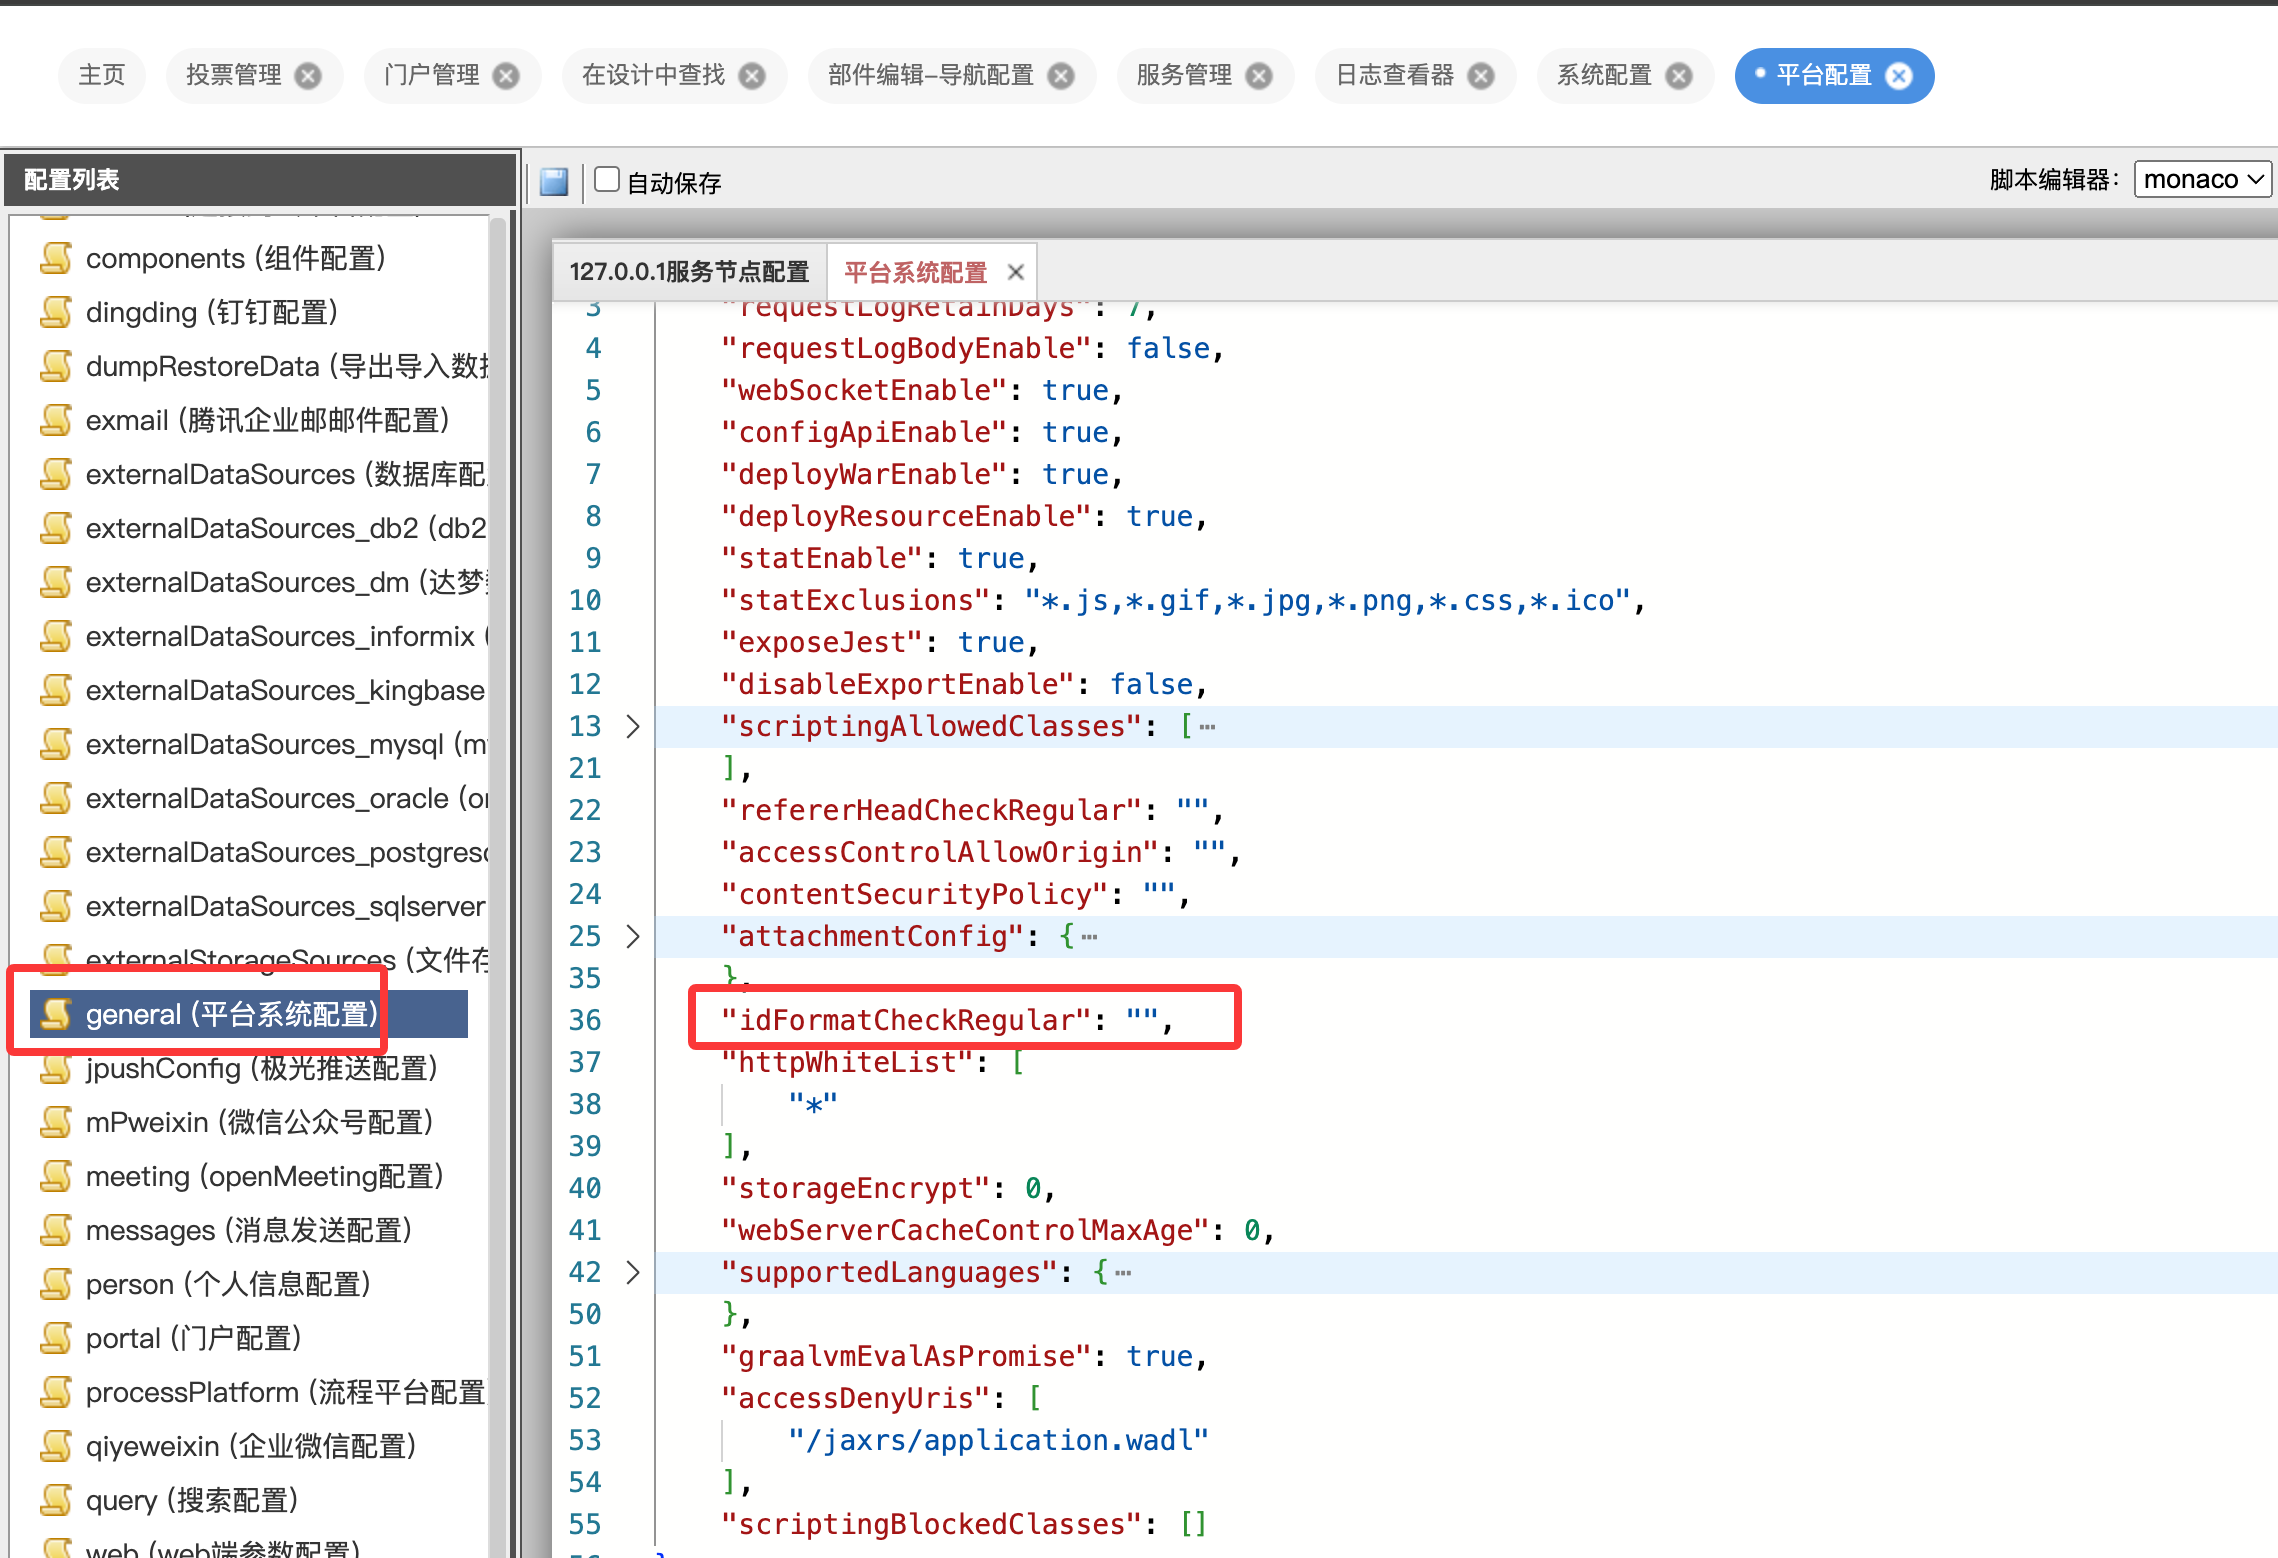
Task: Select components (组件配置) in config list
Action: (x=235, y=258)
